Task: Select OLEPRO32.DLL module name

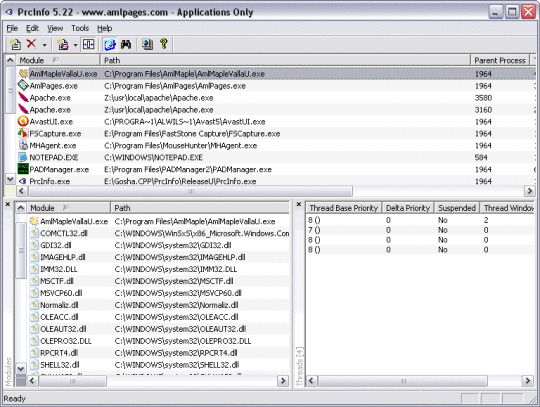Action: tap(66, 341)
